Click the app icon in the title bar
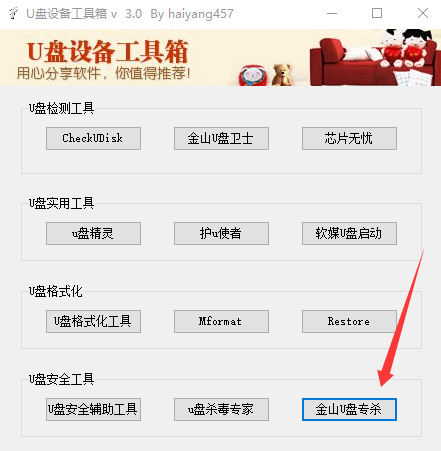 click(x=13, y=13)
